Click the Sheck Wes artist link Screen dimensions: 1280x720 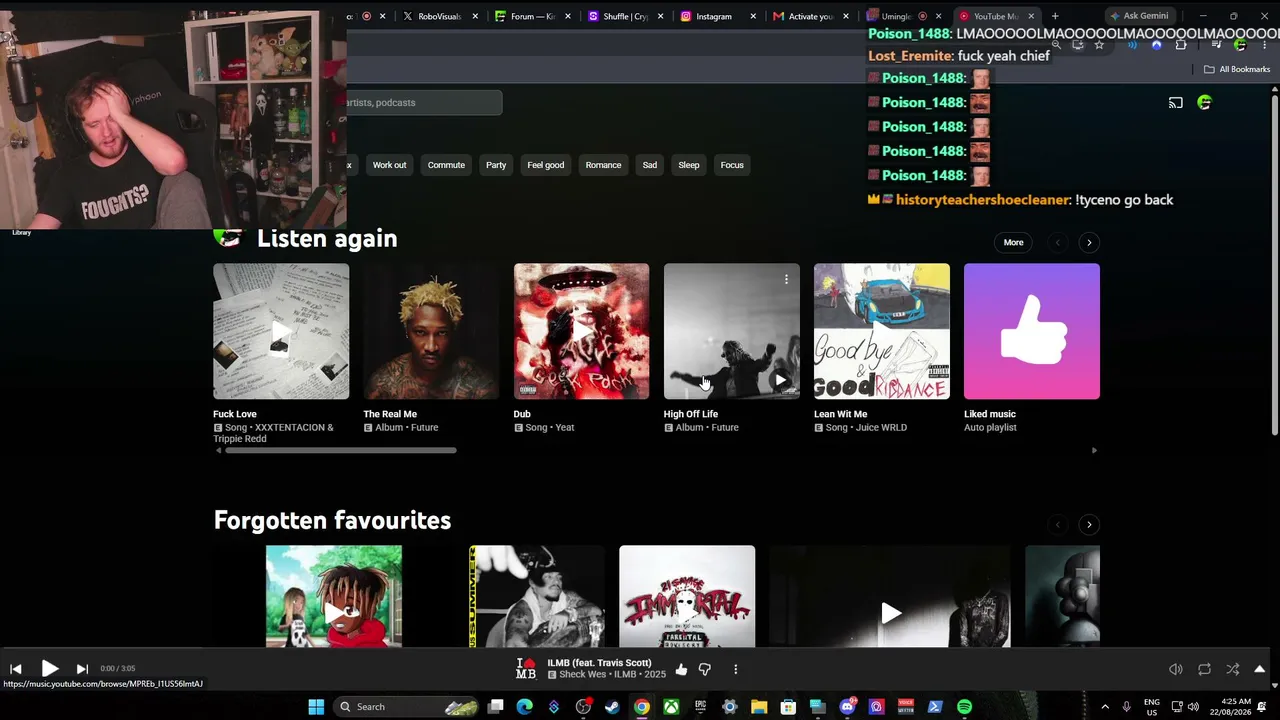[582, 675]
